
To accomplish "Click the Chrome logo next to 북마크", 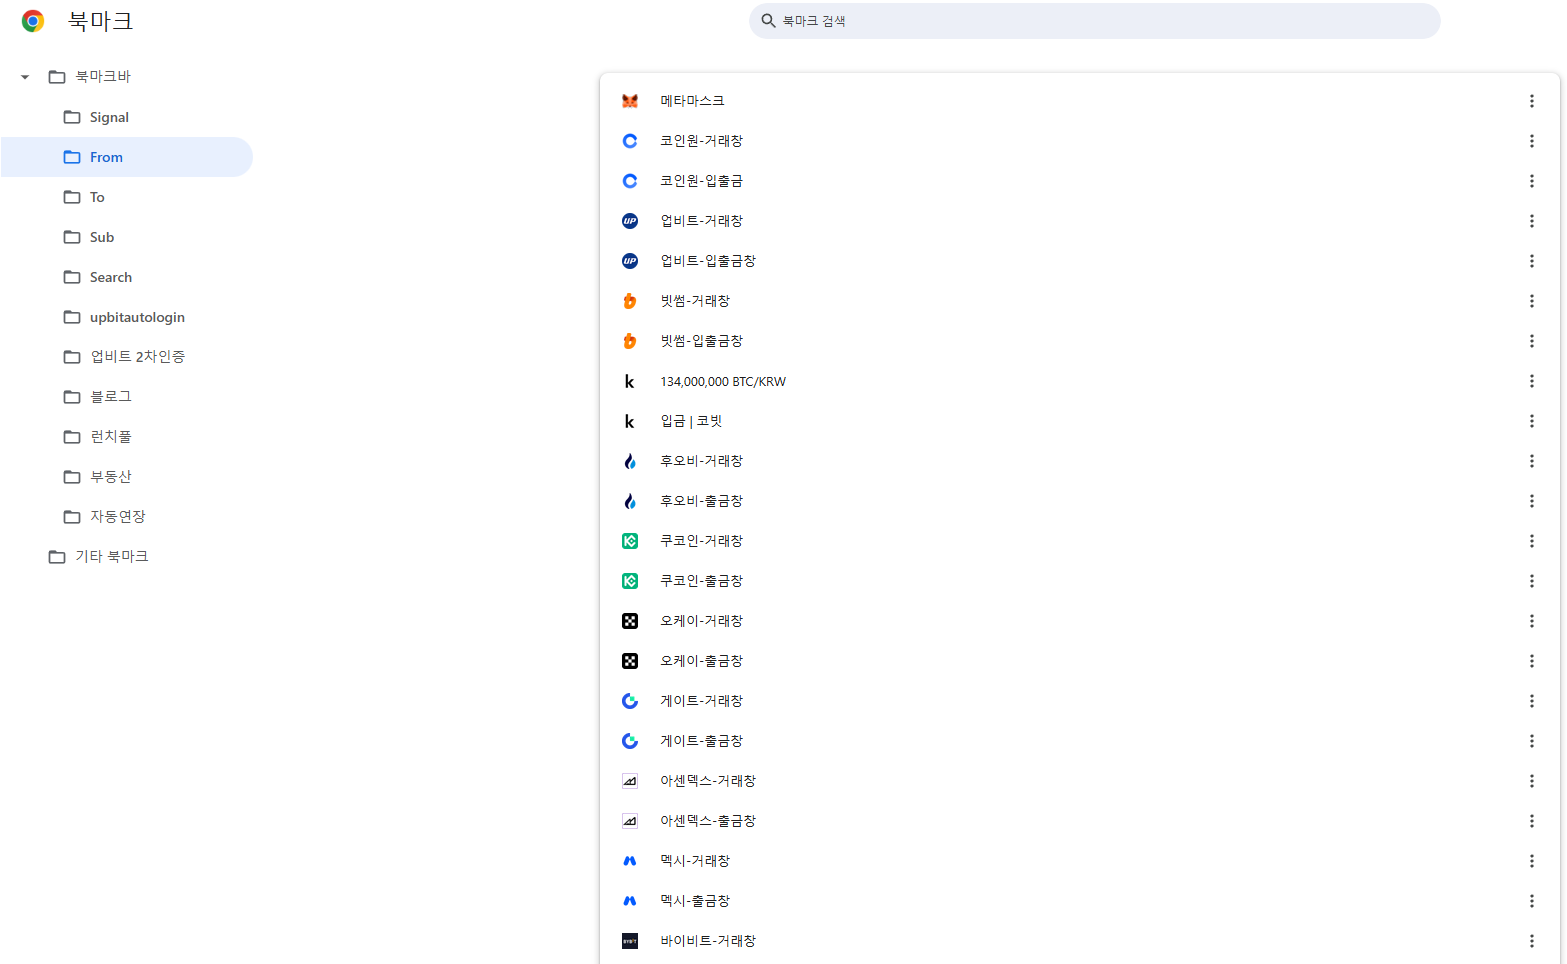I will [33, 21].
